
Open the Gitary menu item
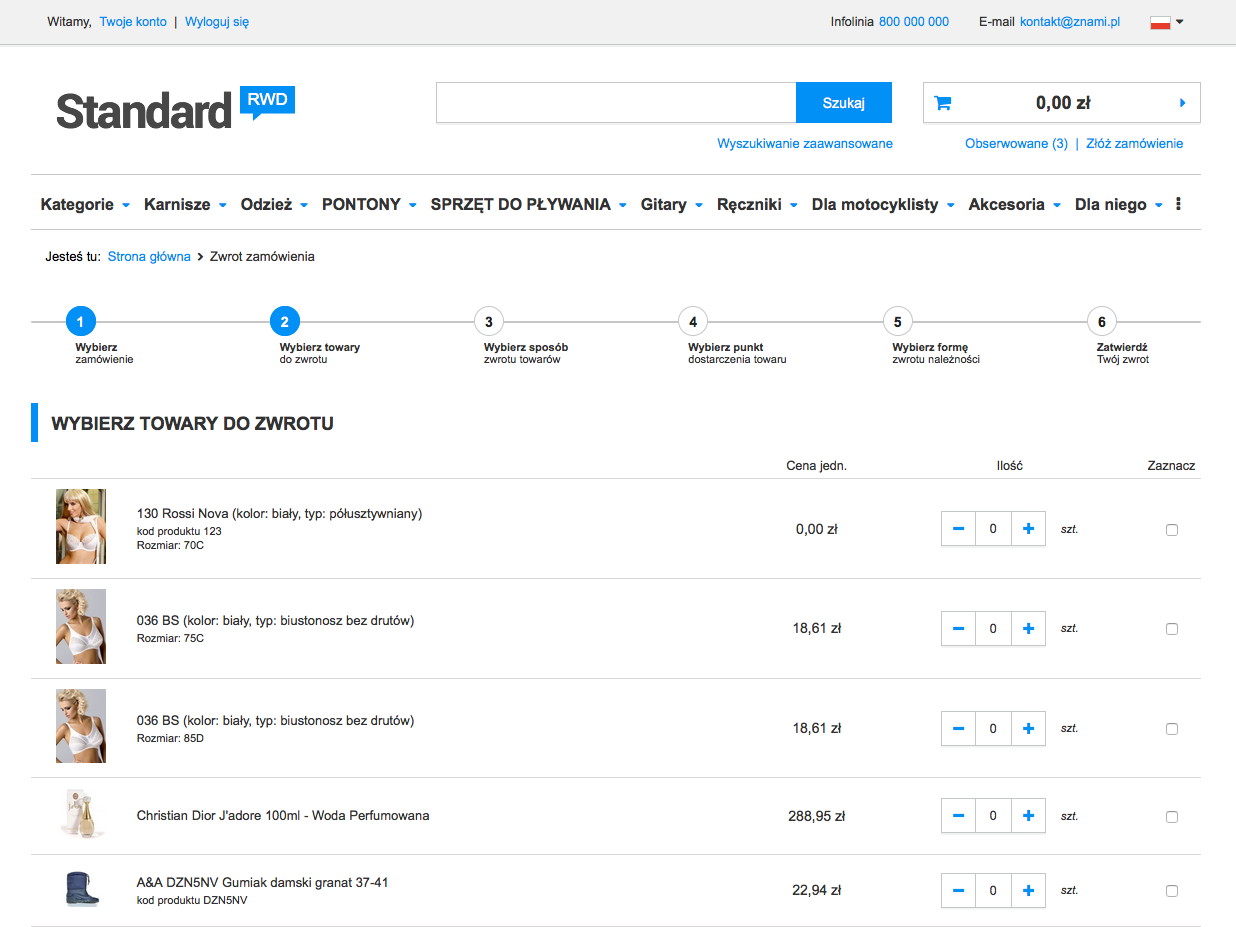coord(671,204)
